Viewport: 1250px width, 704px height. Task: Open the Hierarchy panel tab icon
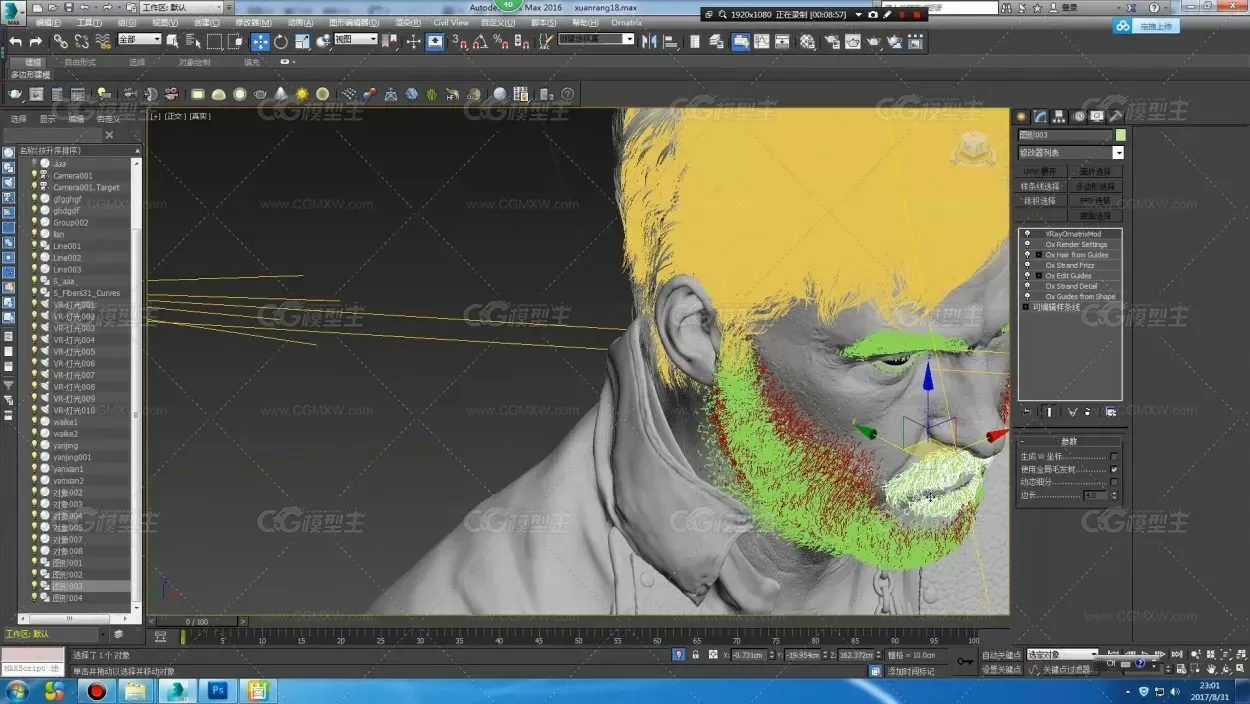(1059, 116)
